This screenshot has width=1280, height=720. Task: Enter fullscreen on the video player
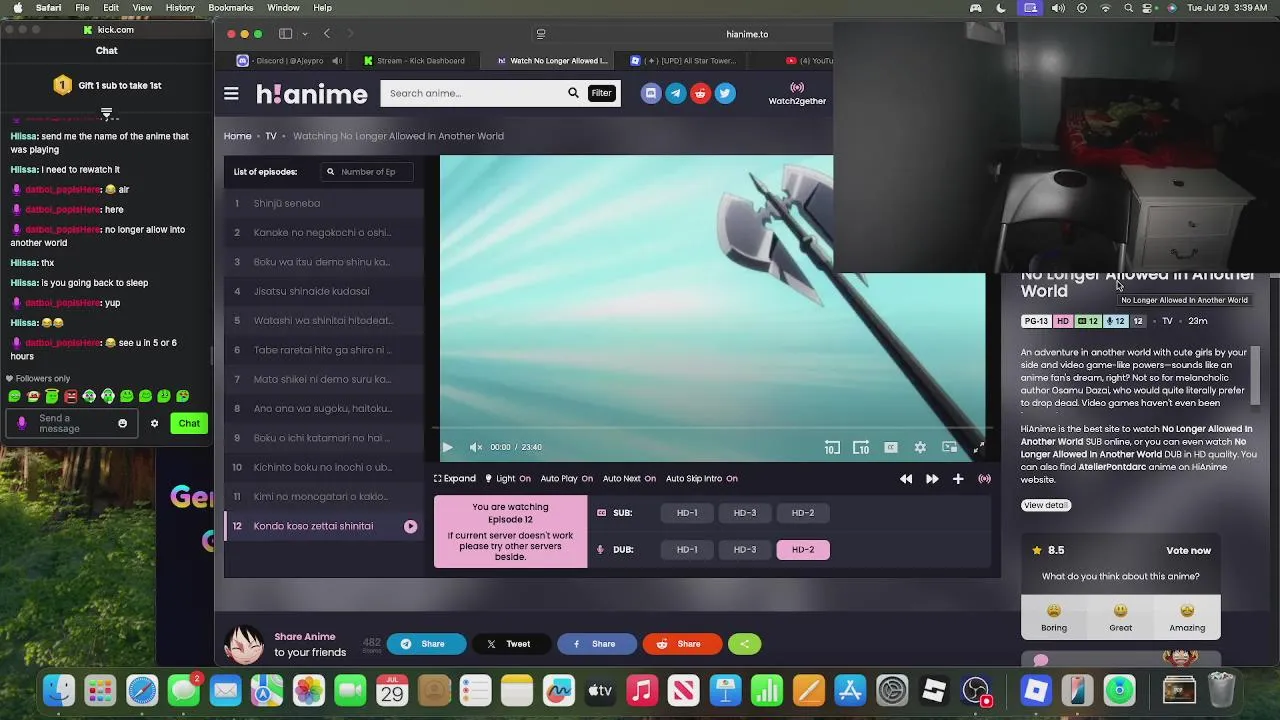coord(978,447)
